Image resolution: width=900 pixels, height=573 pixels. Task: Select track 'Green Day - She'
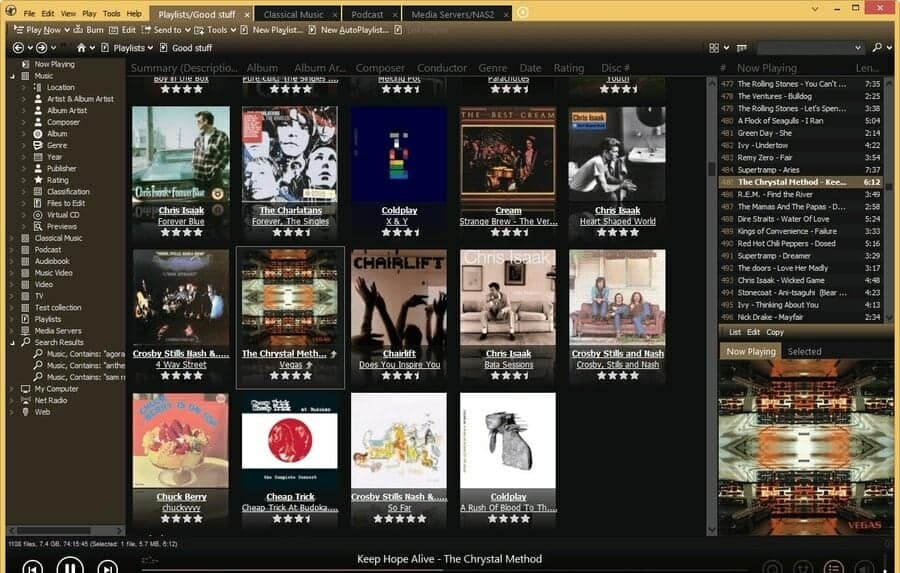[x=801, y=133]
